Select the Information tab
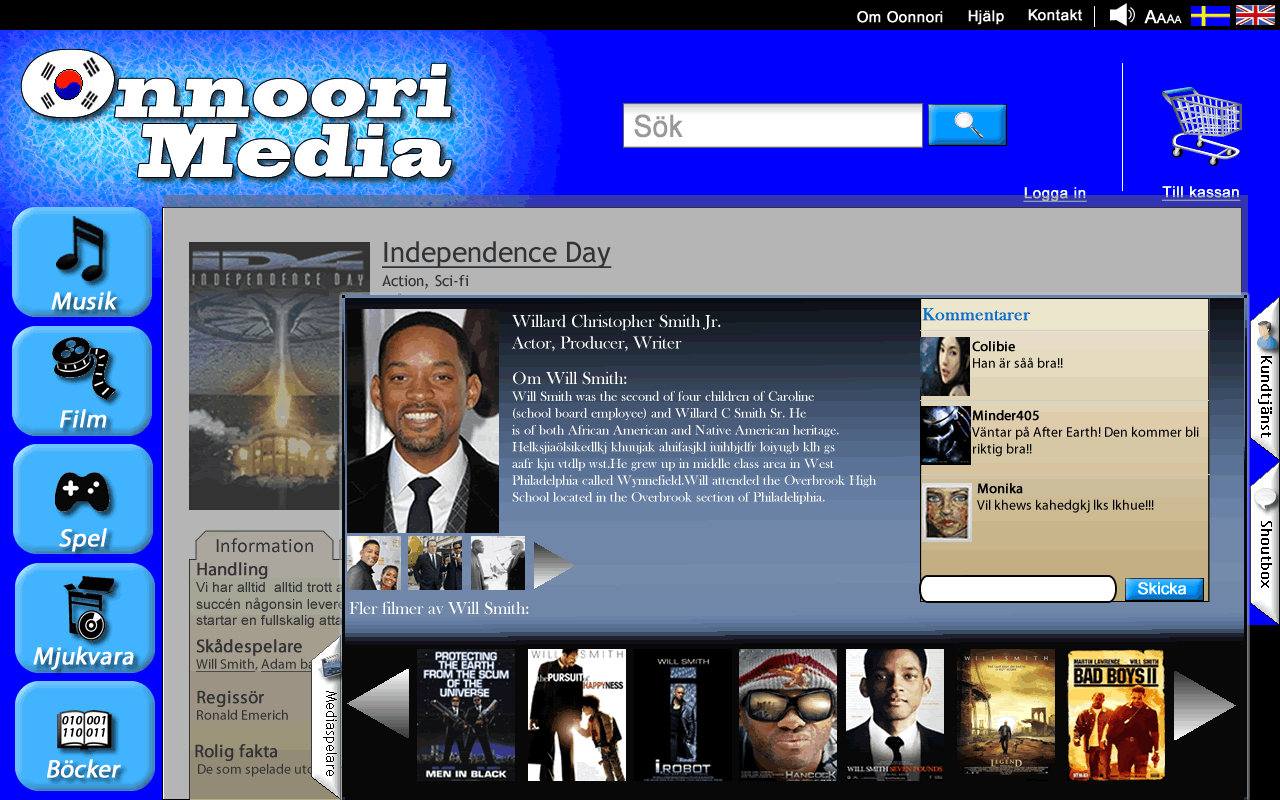1280x800 pixels. (264, 545)
